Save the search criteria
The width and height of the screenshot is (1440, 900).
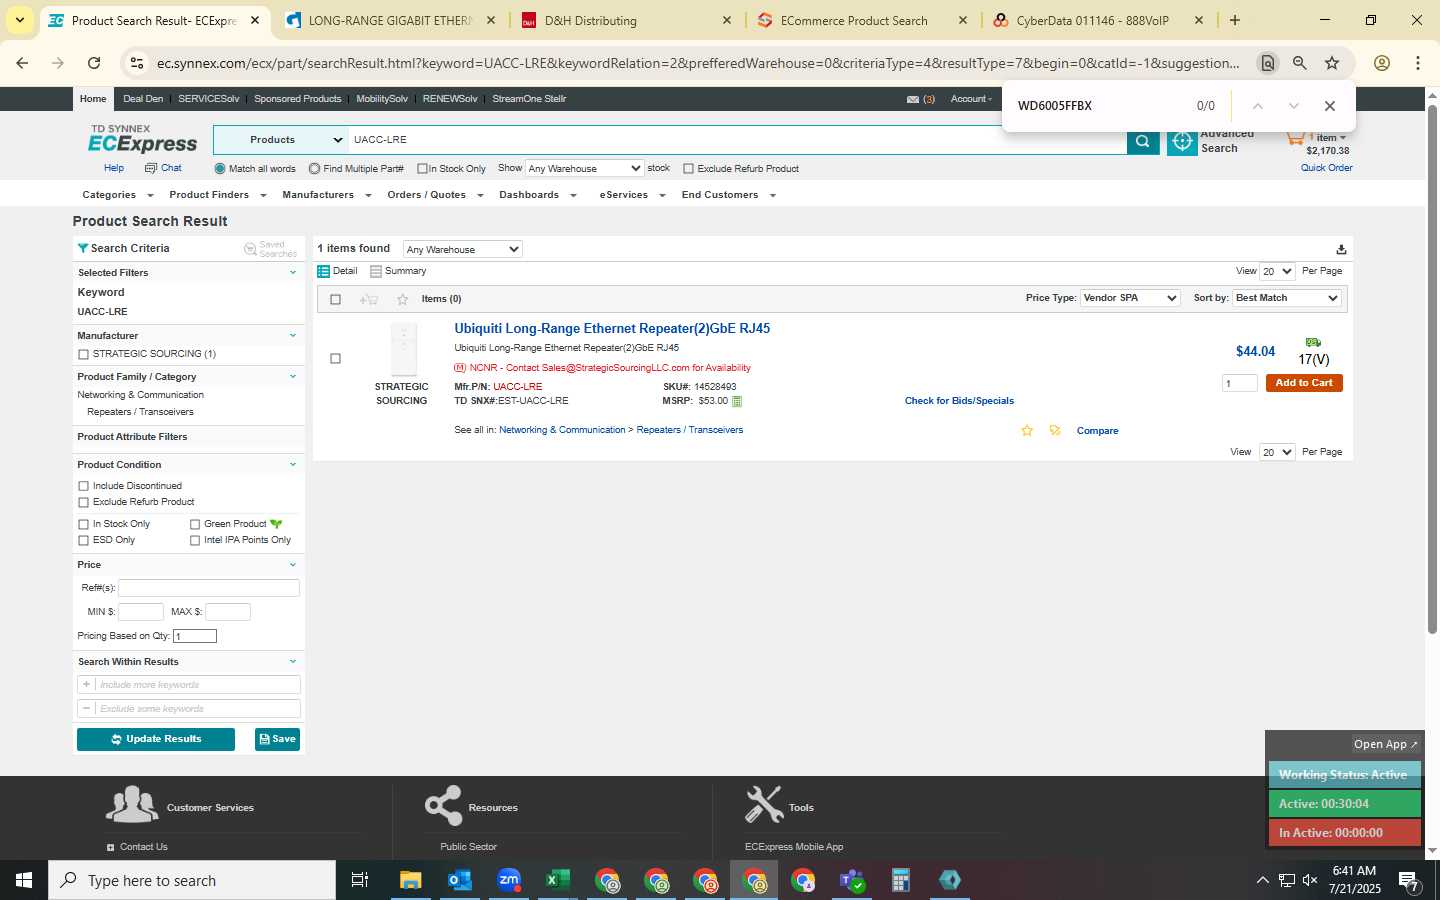[278, 739]
